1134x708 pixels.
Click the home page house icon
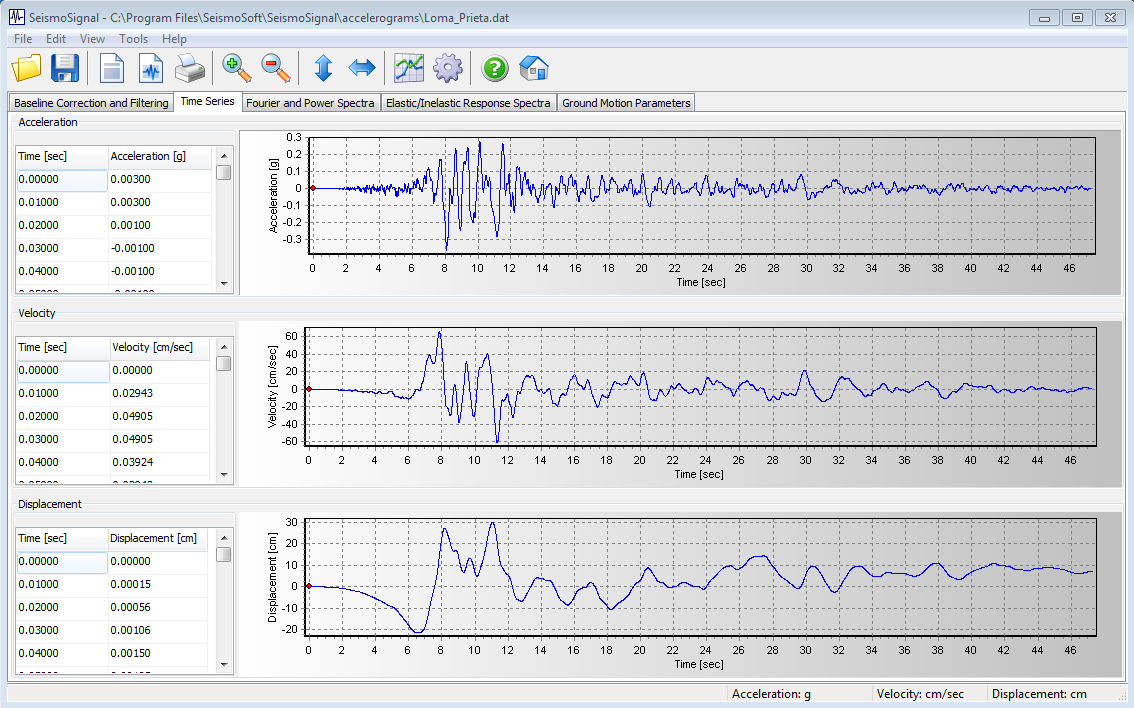[x=534, y=69]
